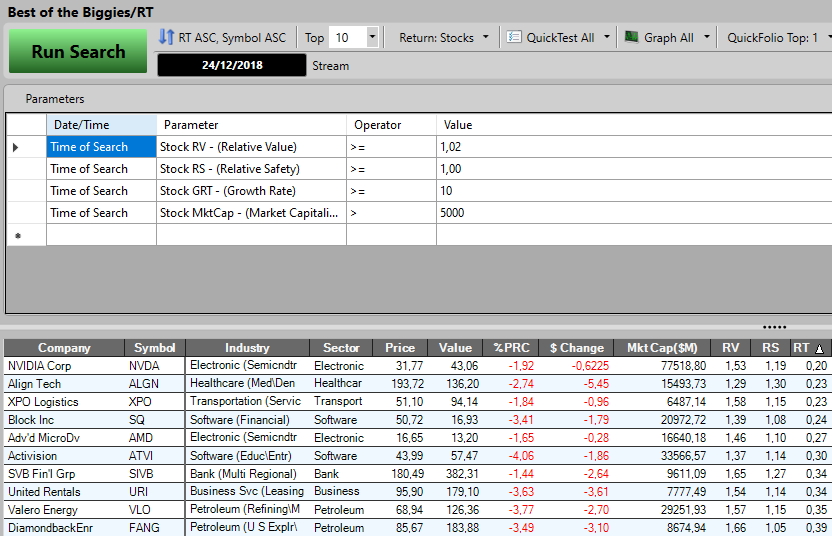The image size is (832, 536).
Task: Select the XPO Logistics row
Action: (x=418, y=402)
